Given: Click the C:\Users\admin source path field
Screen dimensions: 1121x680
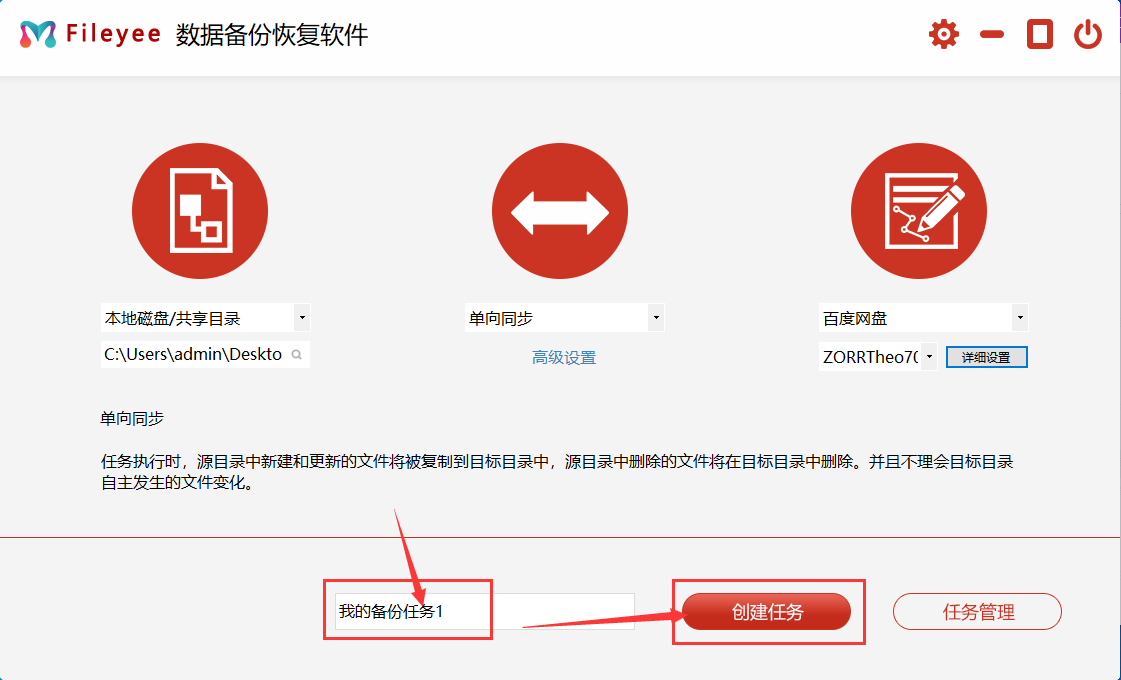Looking at the screenshot, I should [x=193, y=355].
